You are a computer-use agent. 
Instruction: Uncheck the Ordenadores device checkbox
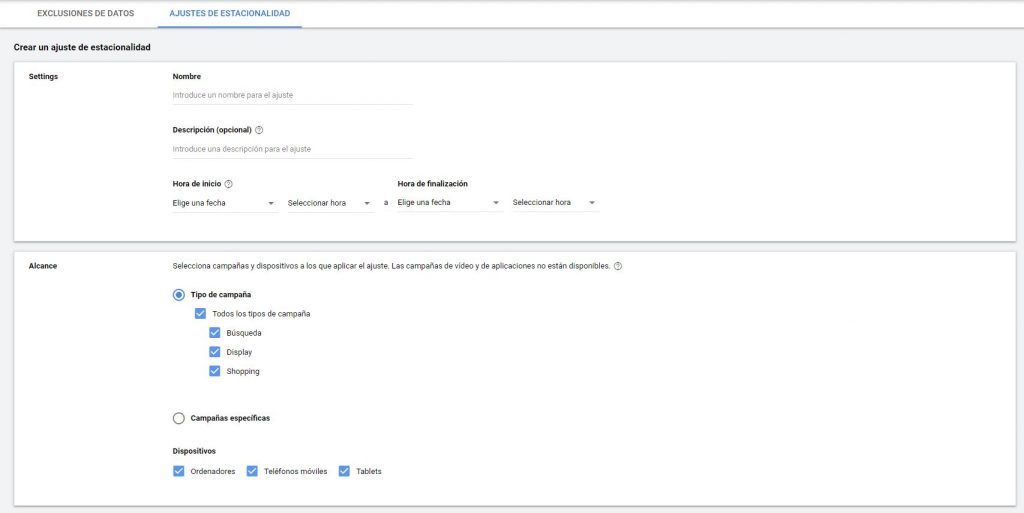tap(179, 471)
